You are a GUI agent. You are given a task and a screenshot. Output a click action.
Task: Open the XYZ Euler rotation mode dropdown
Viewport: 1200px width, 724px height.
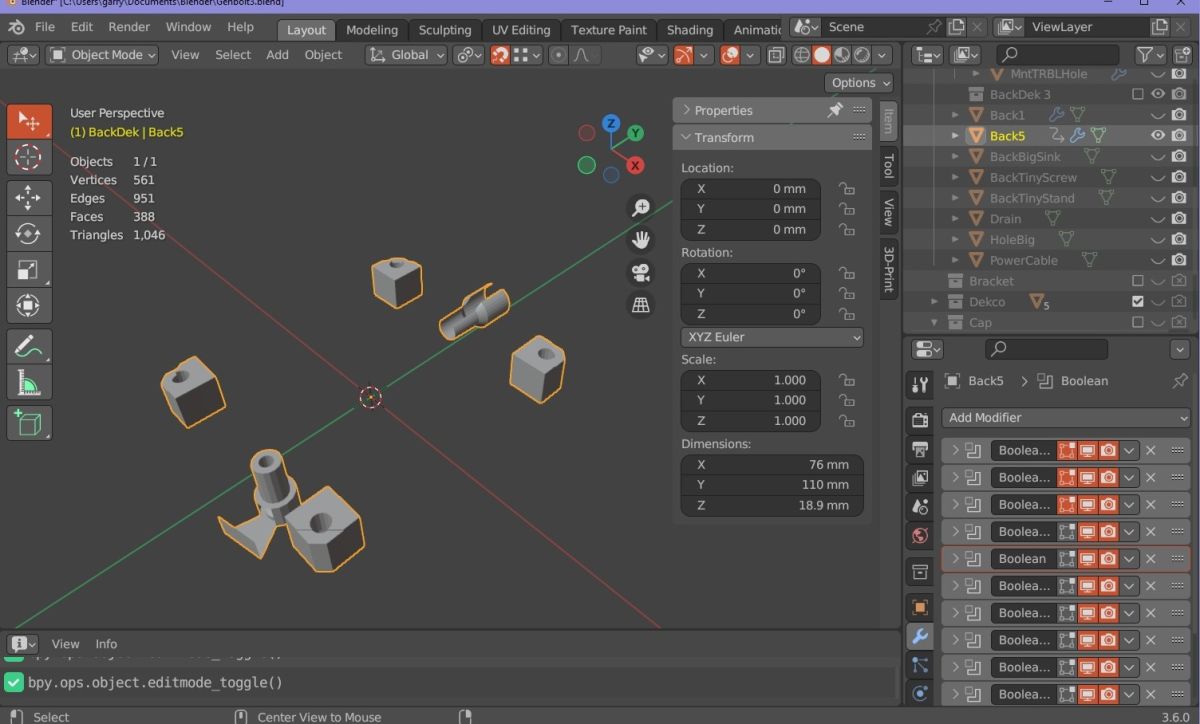point(772,337)
